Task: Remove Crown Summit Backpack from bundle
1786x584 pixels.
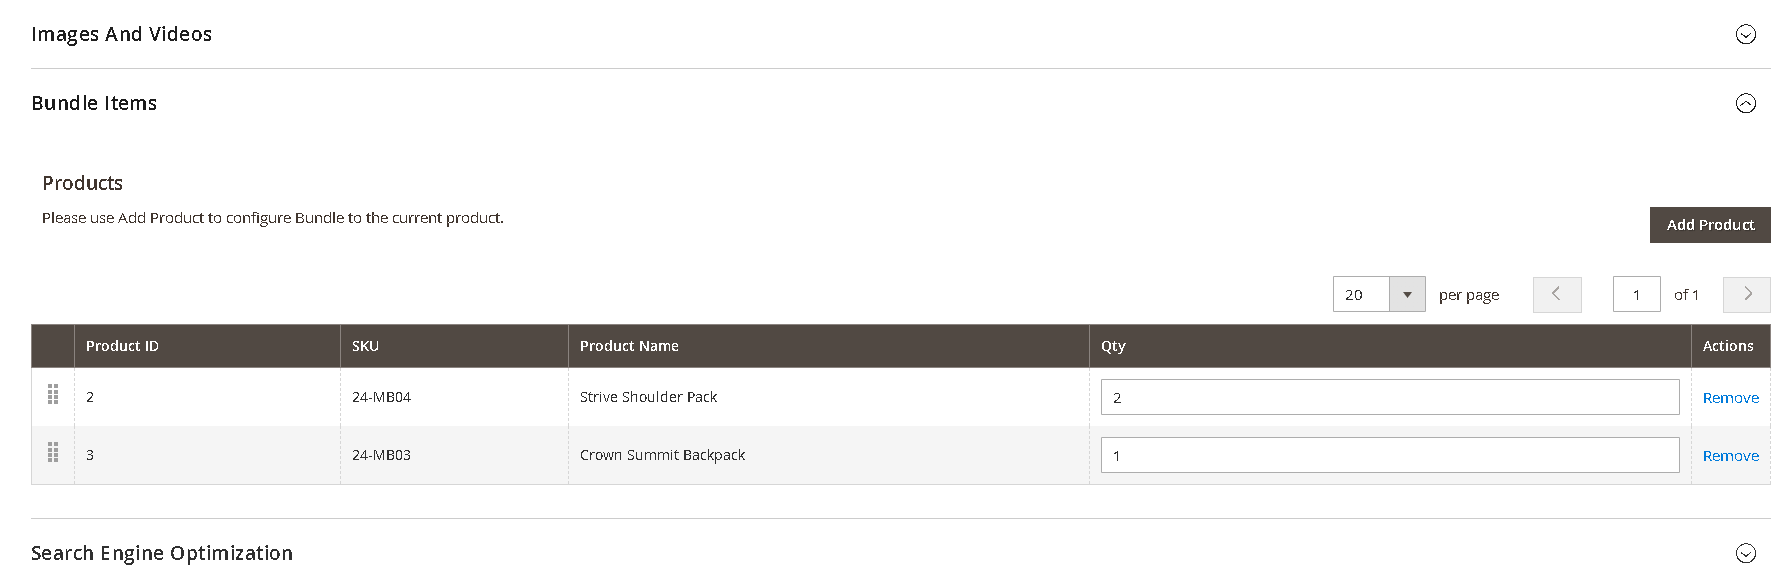Action: pos(1730,456)
